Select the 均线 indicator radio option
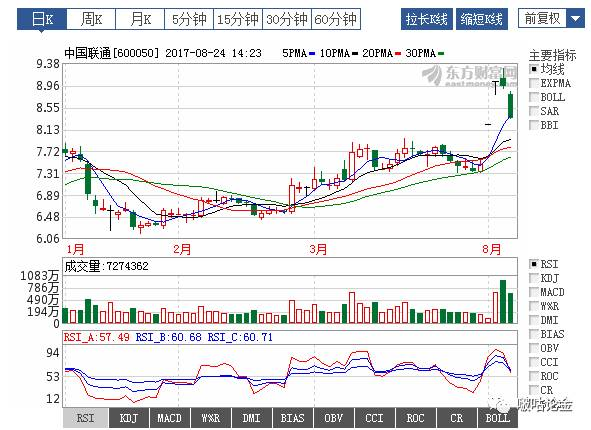 pyautogui.click(x=534, y=69)
